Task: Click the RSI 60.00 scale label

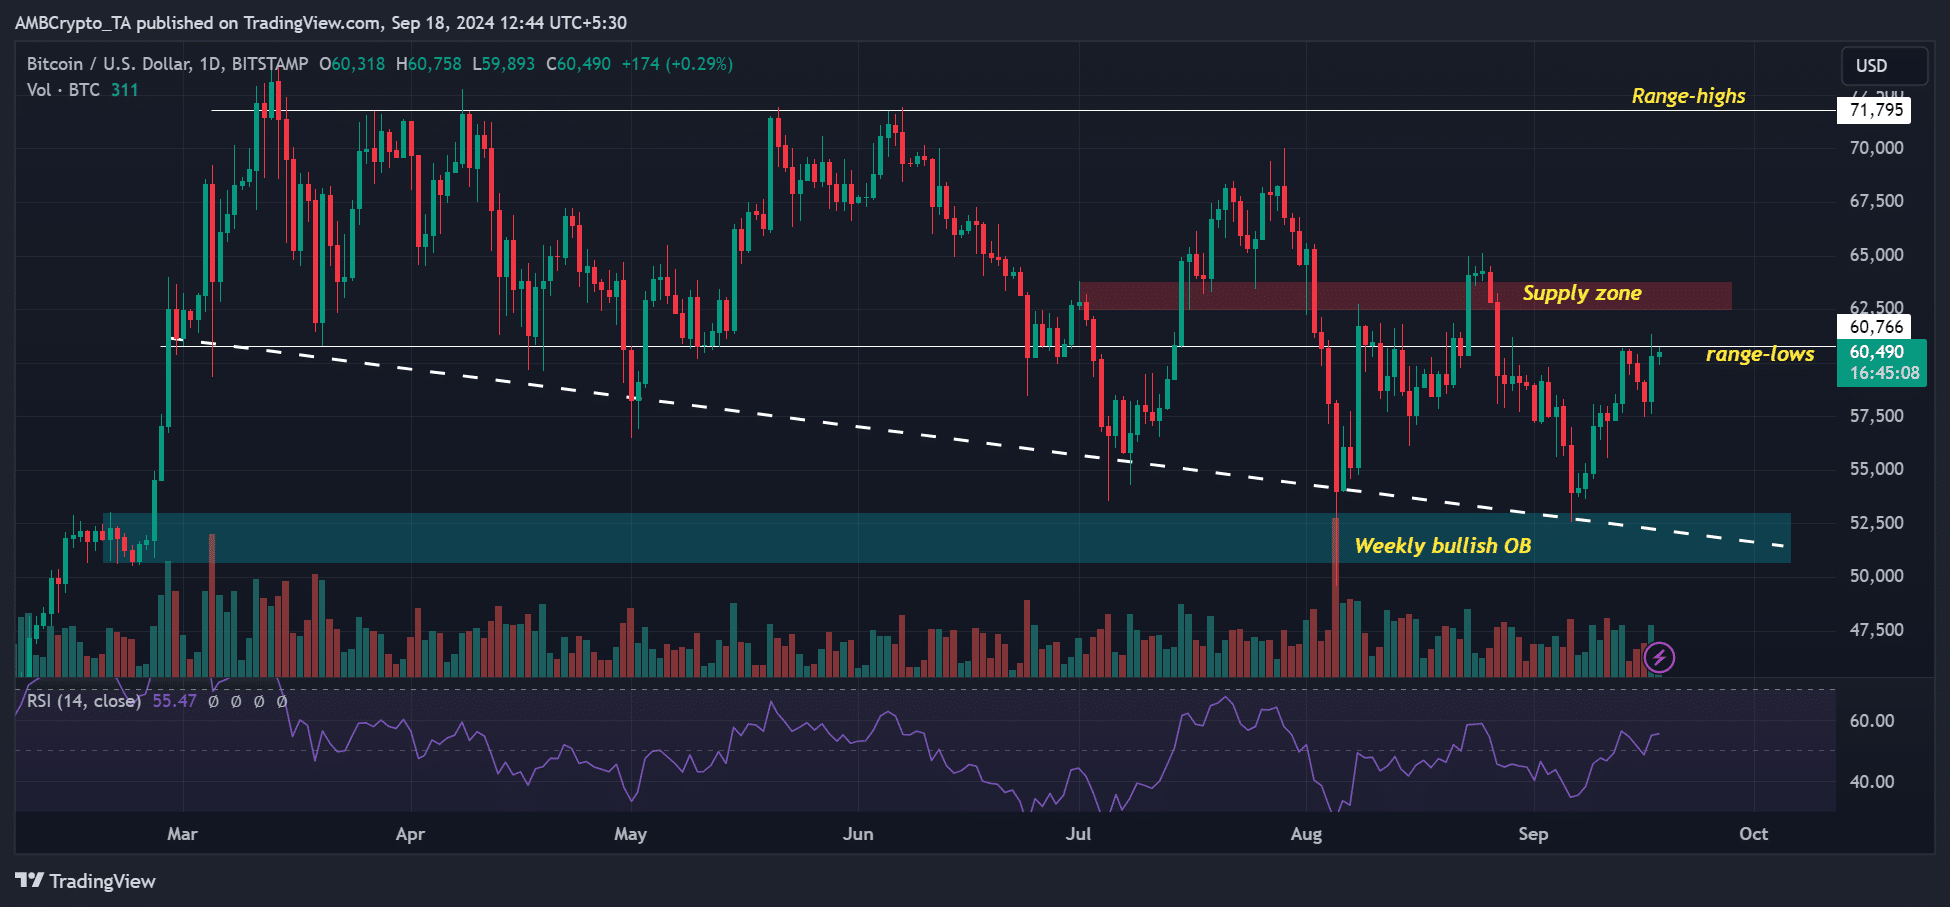Action: [1872, 721]
